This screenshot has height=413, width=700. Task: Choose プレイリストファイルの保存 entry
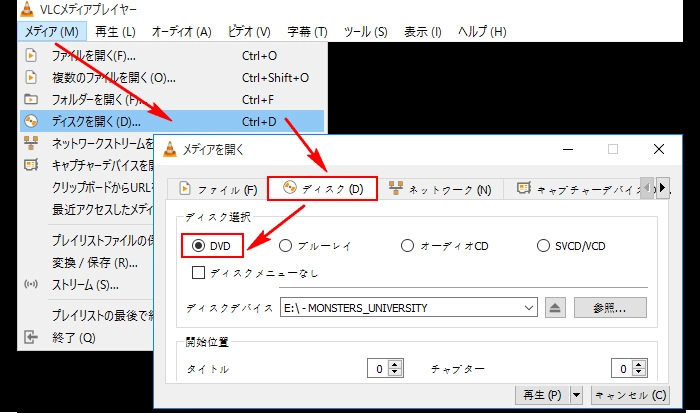tap(103, 240)
